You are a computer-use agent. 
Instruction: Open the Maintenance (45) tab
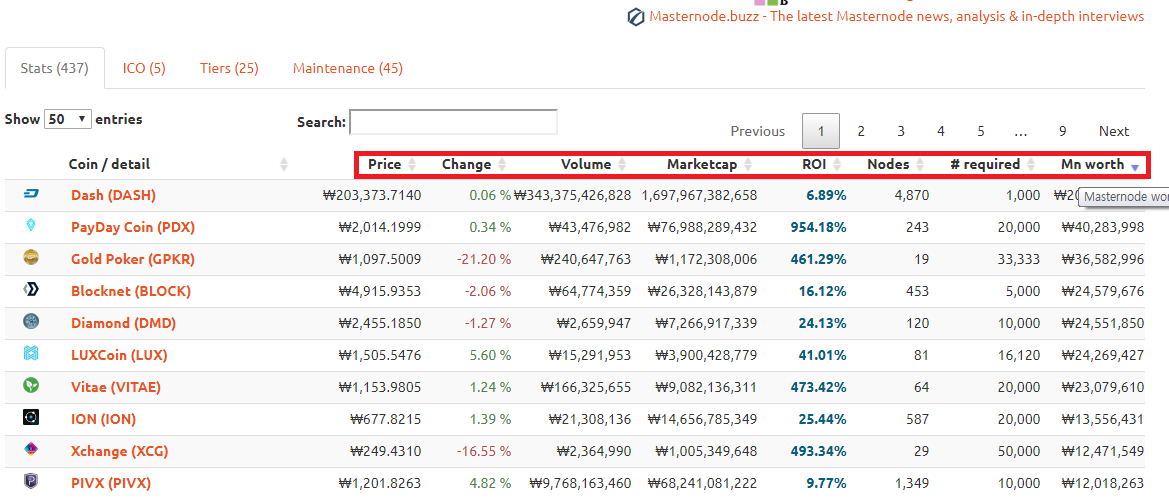click(x=348, y=68)
